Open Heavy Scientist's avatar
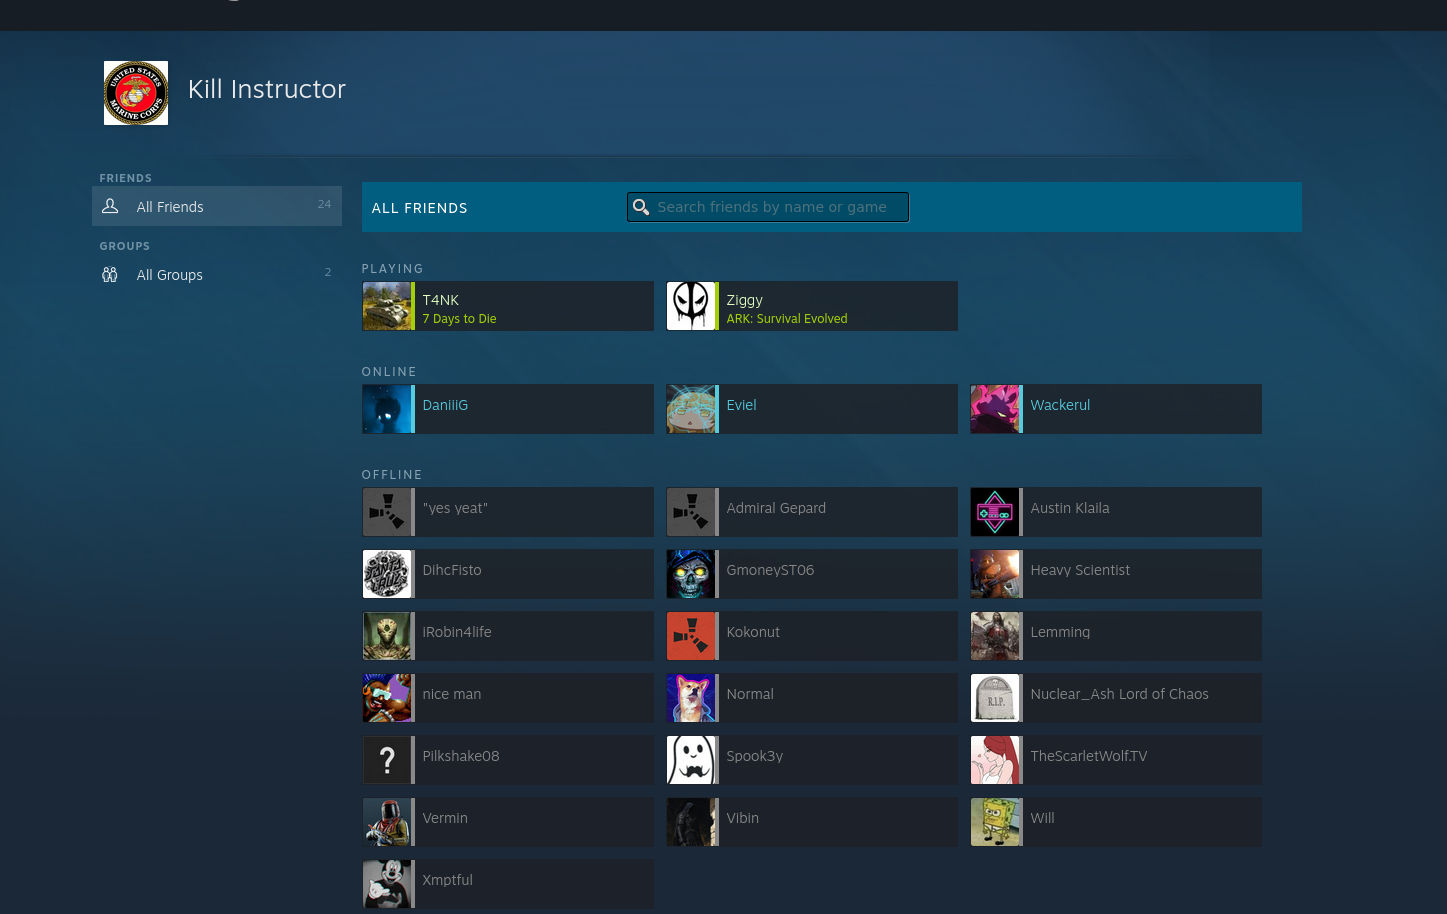 click(995, 574)
